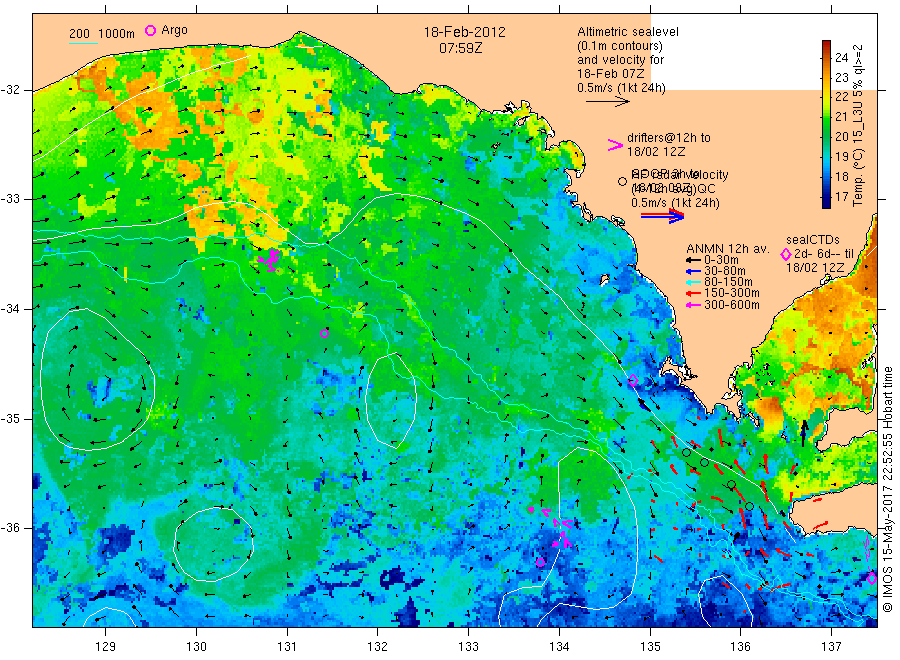Click the magenta drifter cluster near 130.8E 33.5S
The image size is (900, 660).
coord(269,259)
